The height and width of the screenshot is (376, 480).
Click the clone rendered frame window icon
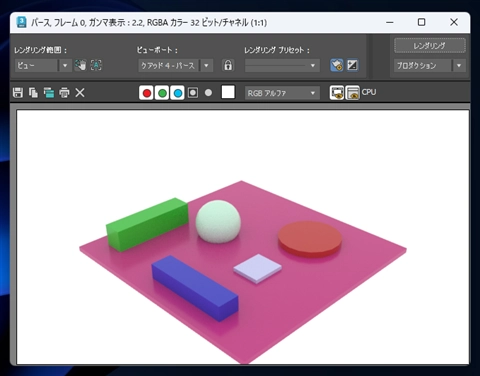(x=49, y=92)
